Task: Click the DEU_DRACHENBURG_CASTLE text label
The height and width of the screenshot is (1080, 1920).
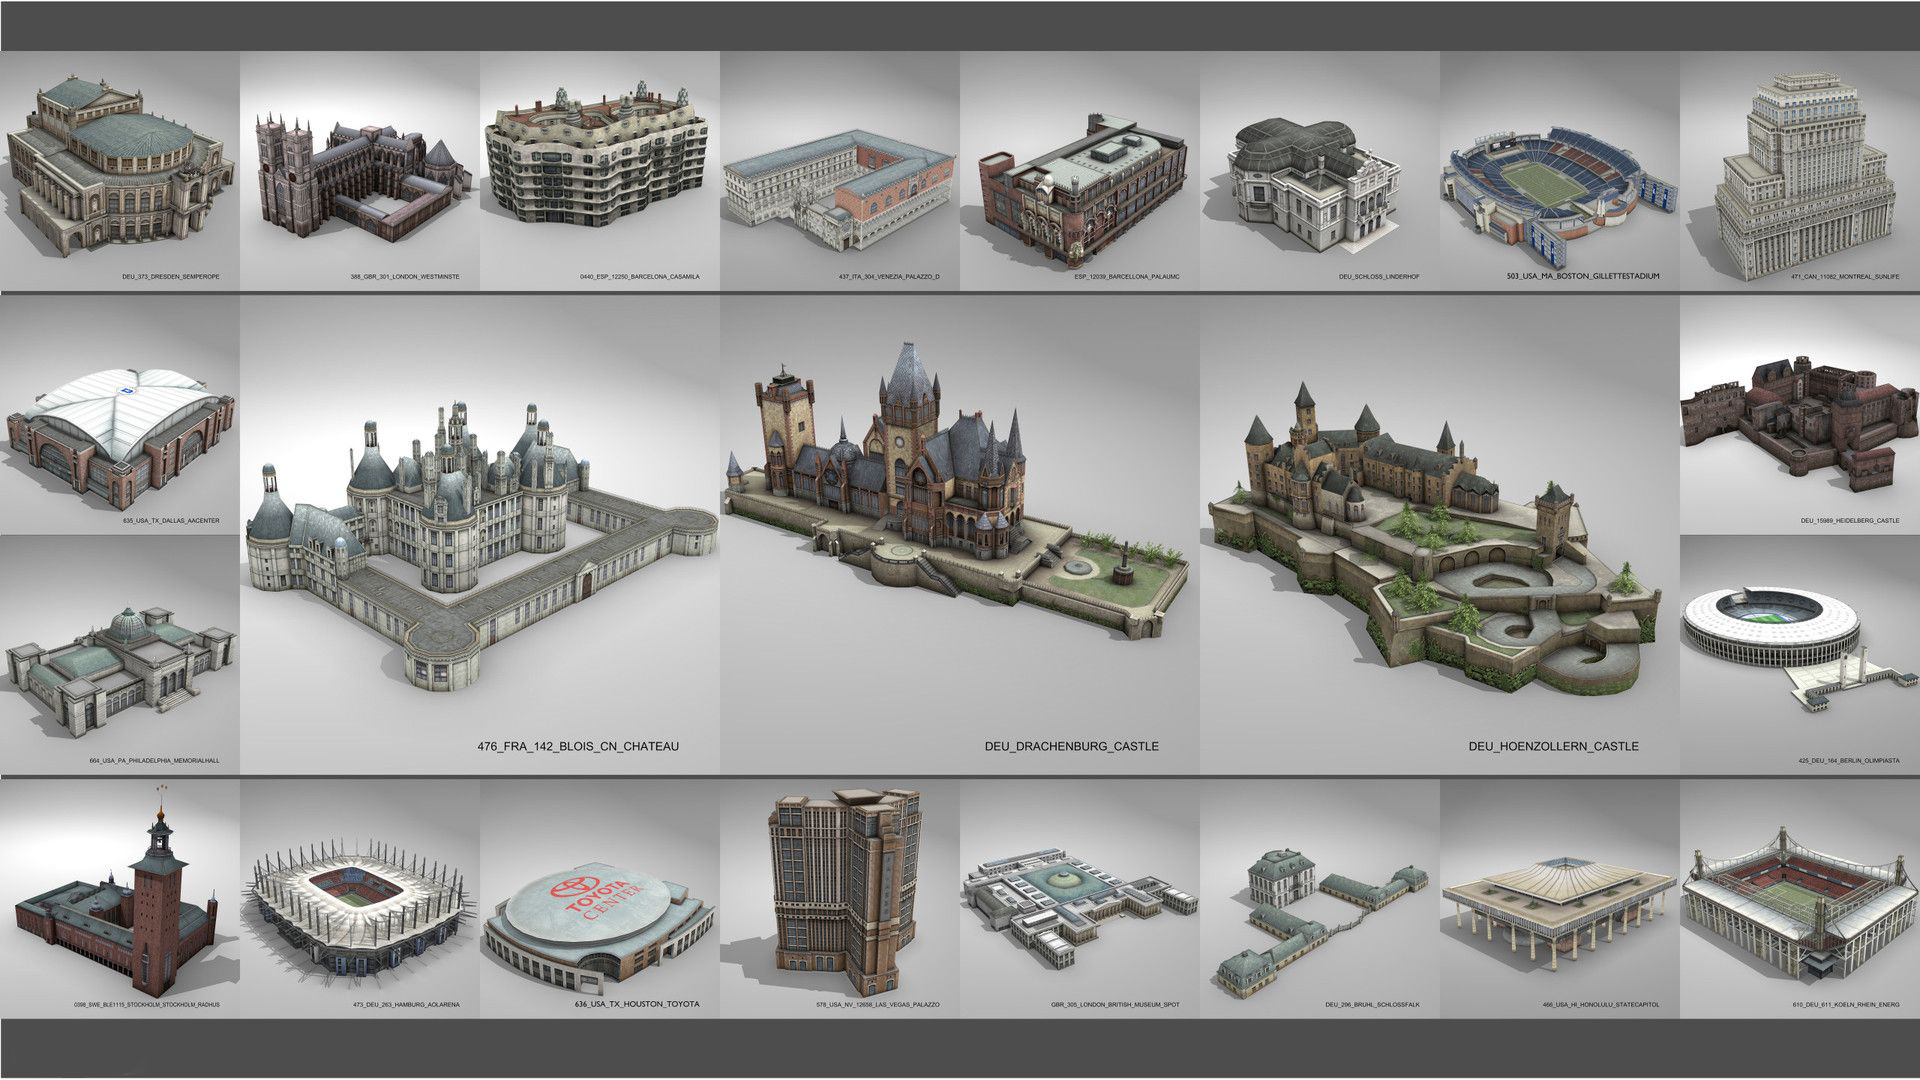Action: [1072, 746]
